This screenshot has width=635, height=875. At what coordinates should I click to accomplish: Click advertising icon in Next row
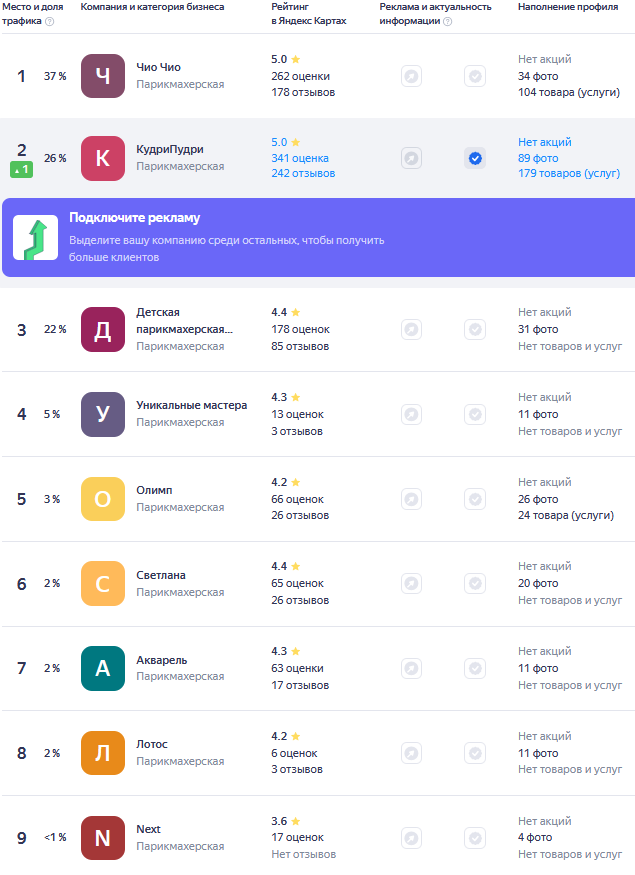(x=411, y=838)
